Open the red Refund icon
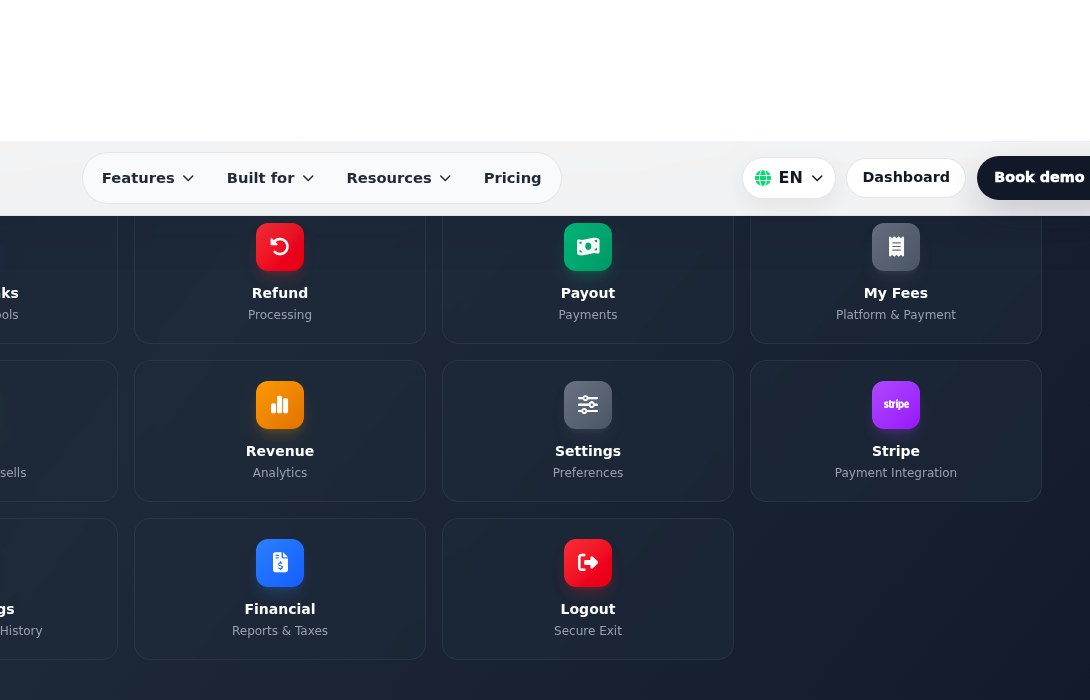The width and height of the screenshot is (1090, 700). pos(279,247)
